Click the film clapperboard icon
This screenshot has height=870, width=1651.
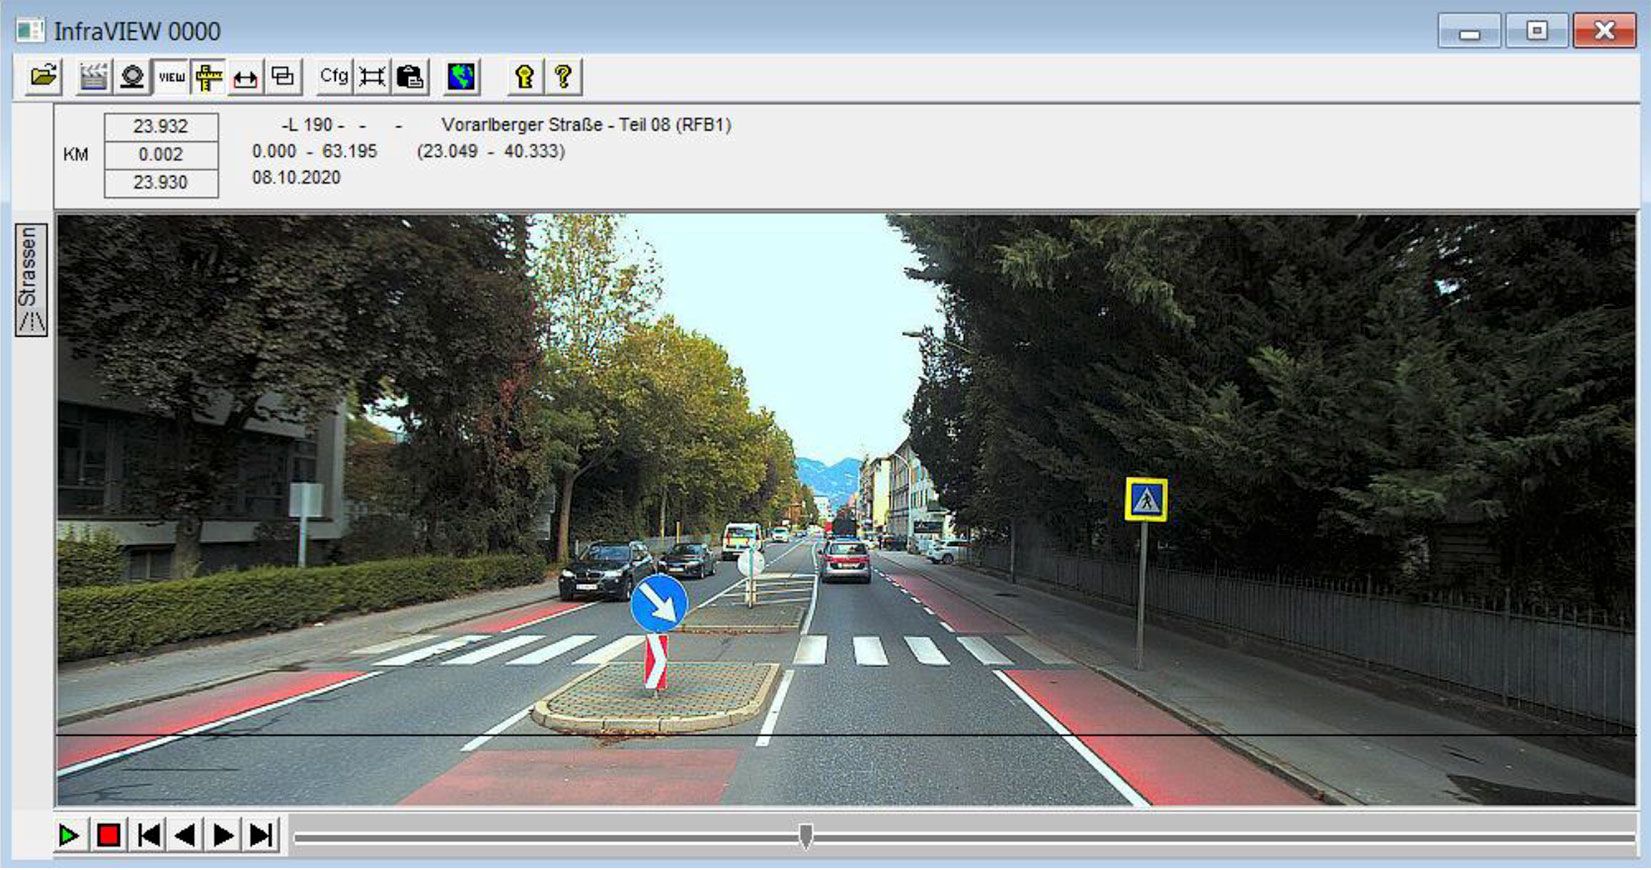coord(93,77)
